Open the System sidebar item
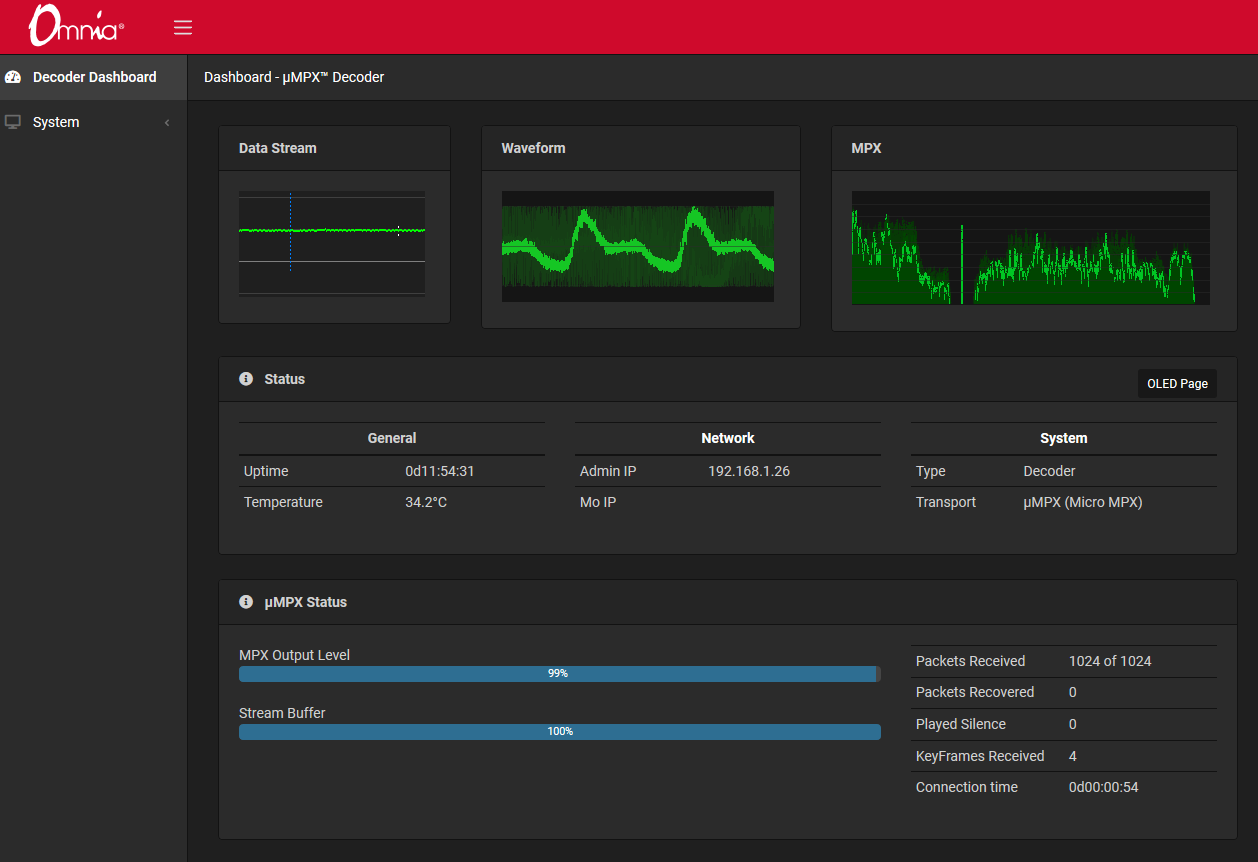Viewport: 1258px width, 862px height. [94, 122]
